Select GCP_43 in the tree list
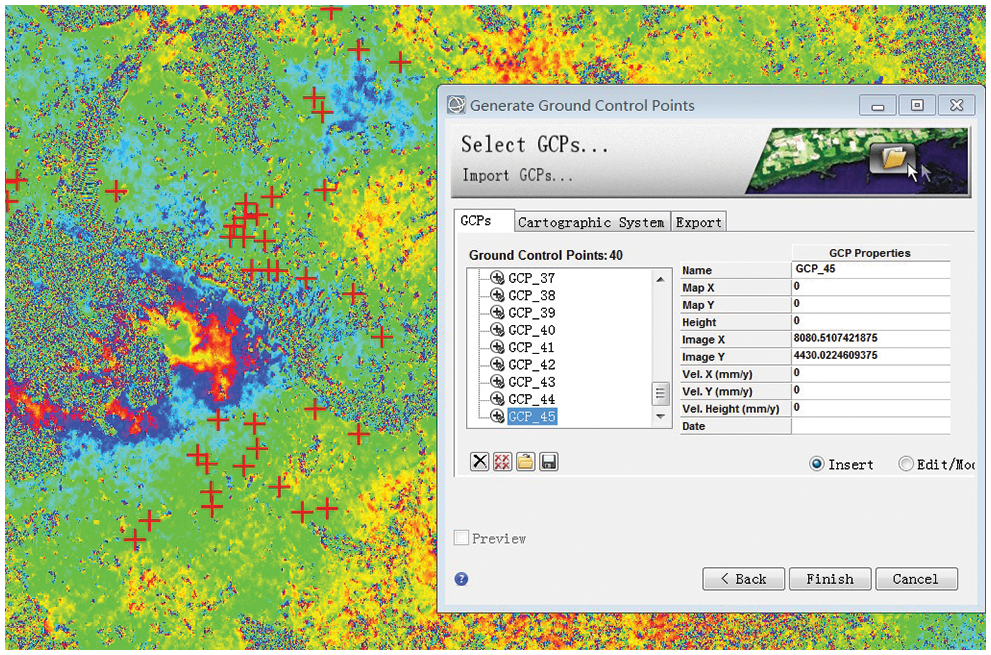The width and height of the screenshot is (991, 655). (x=531, y=382)
